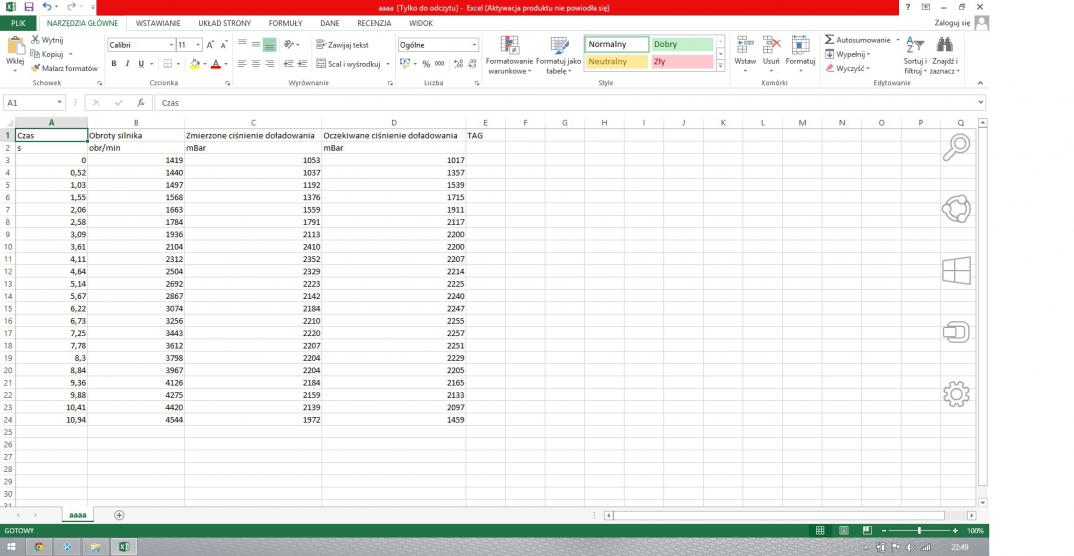The width and height of the screenshot is (1074, 556).
Task: Undo last action in Quick Access Toolbar
Action: [47, 7]
